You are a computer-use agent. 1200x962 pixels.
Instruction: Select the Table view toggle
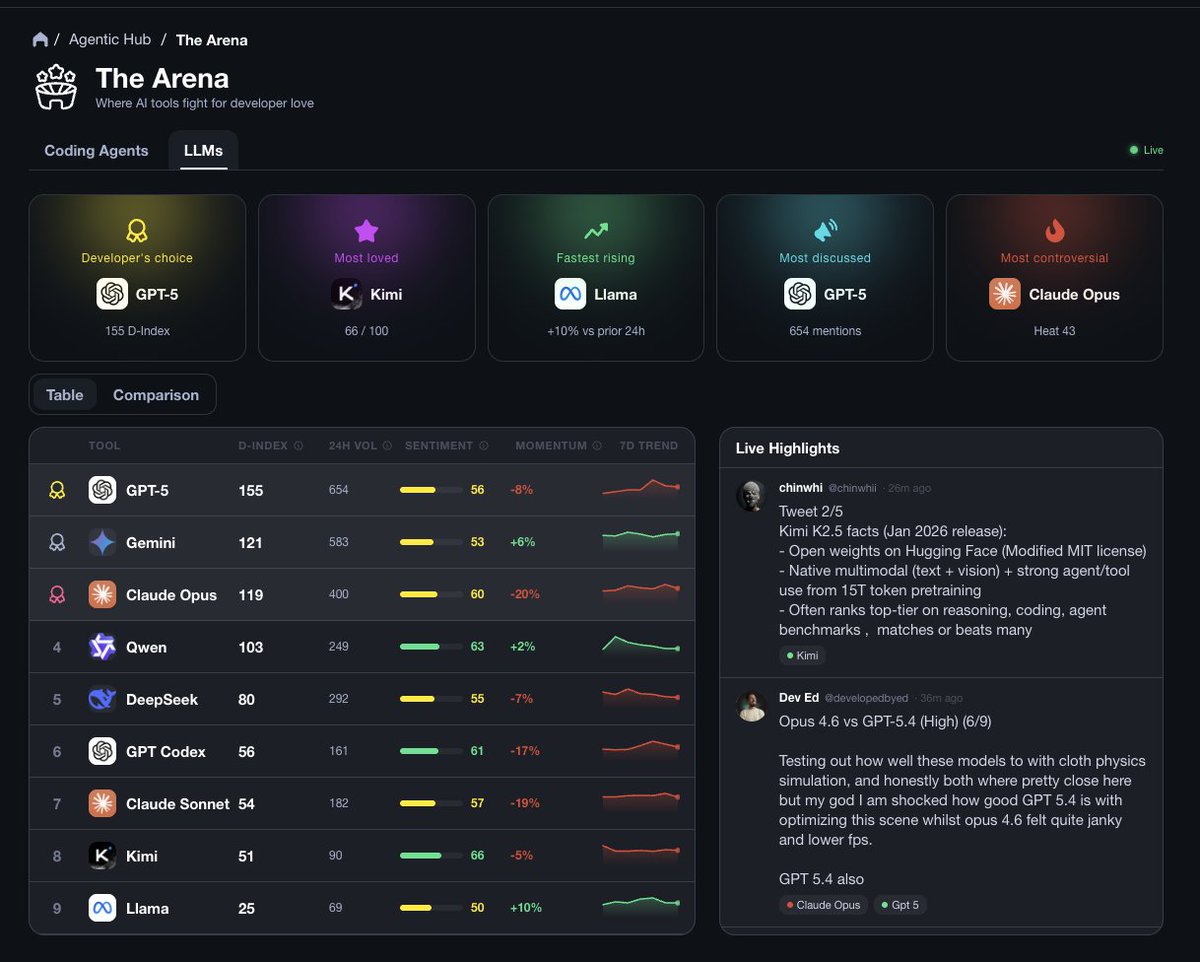(x=65, y=395)
